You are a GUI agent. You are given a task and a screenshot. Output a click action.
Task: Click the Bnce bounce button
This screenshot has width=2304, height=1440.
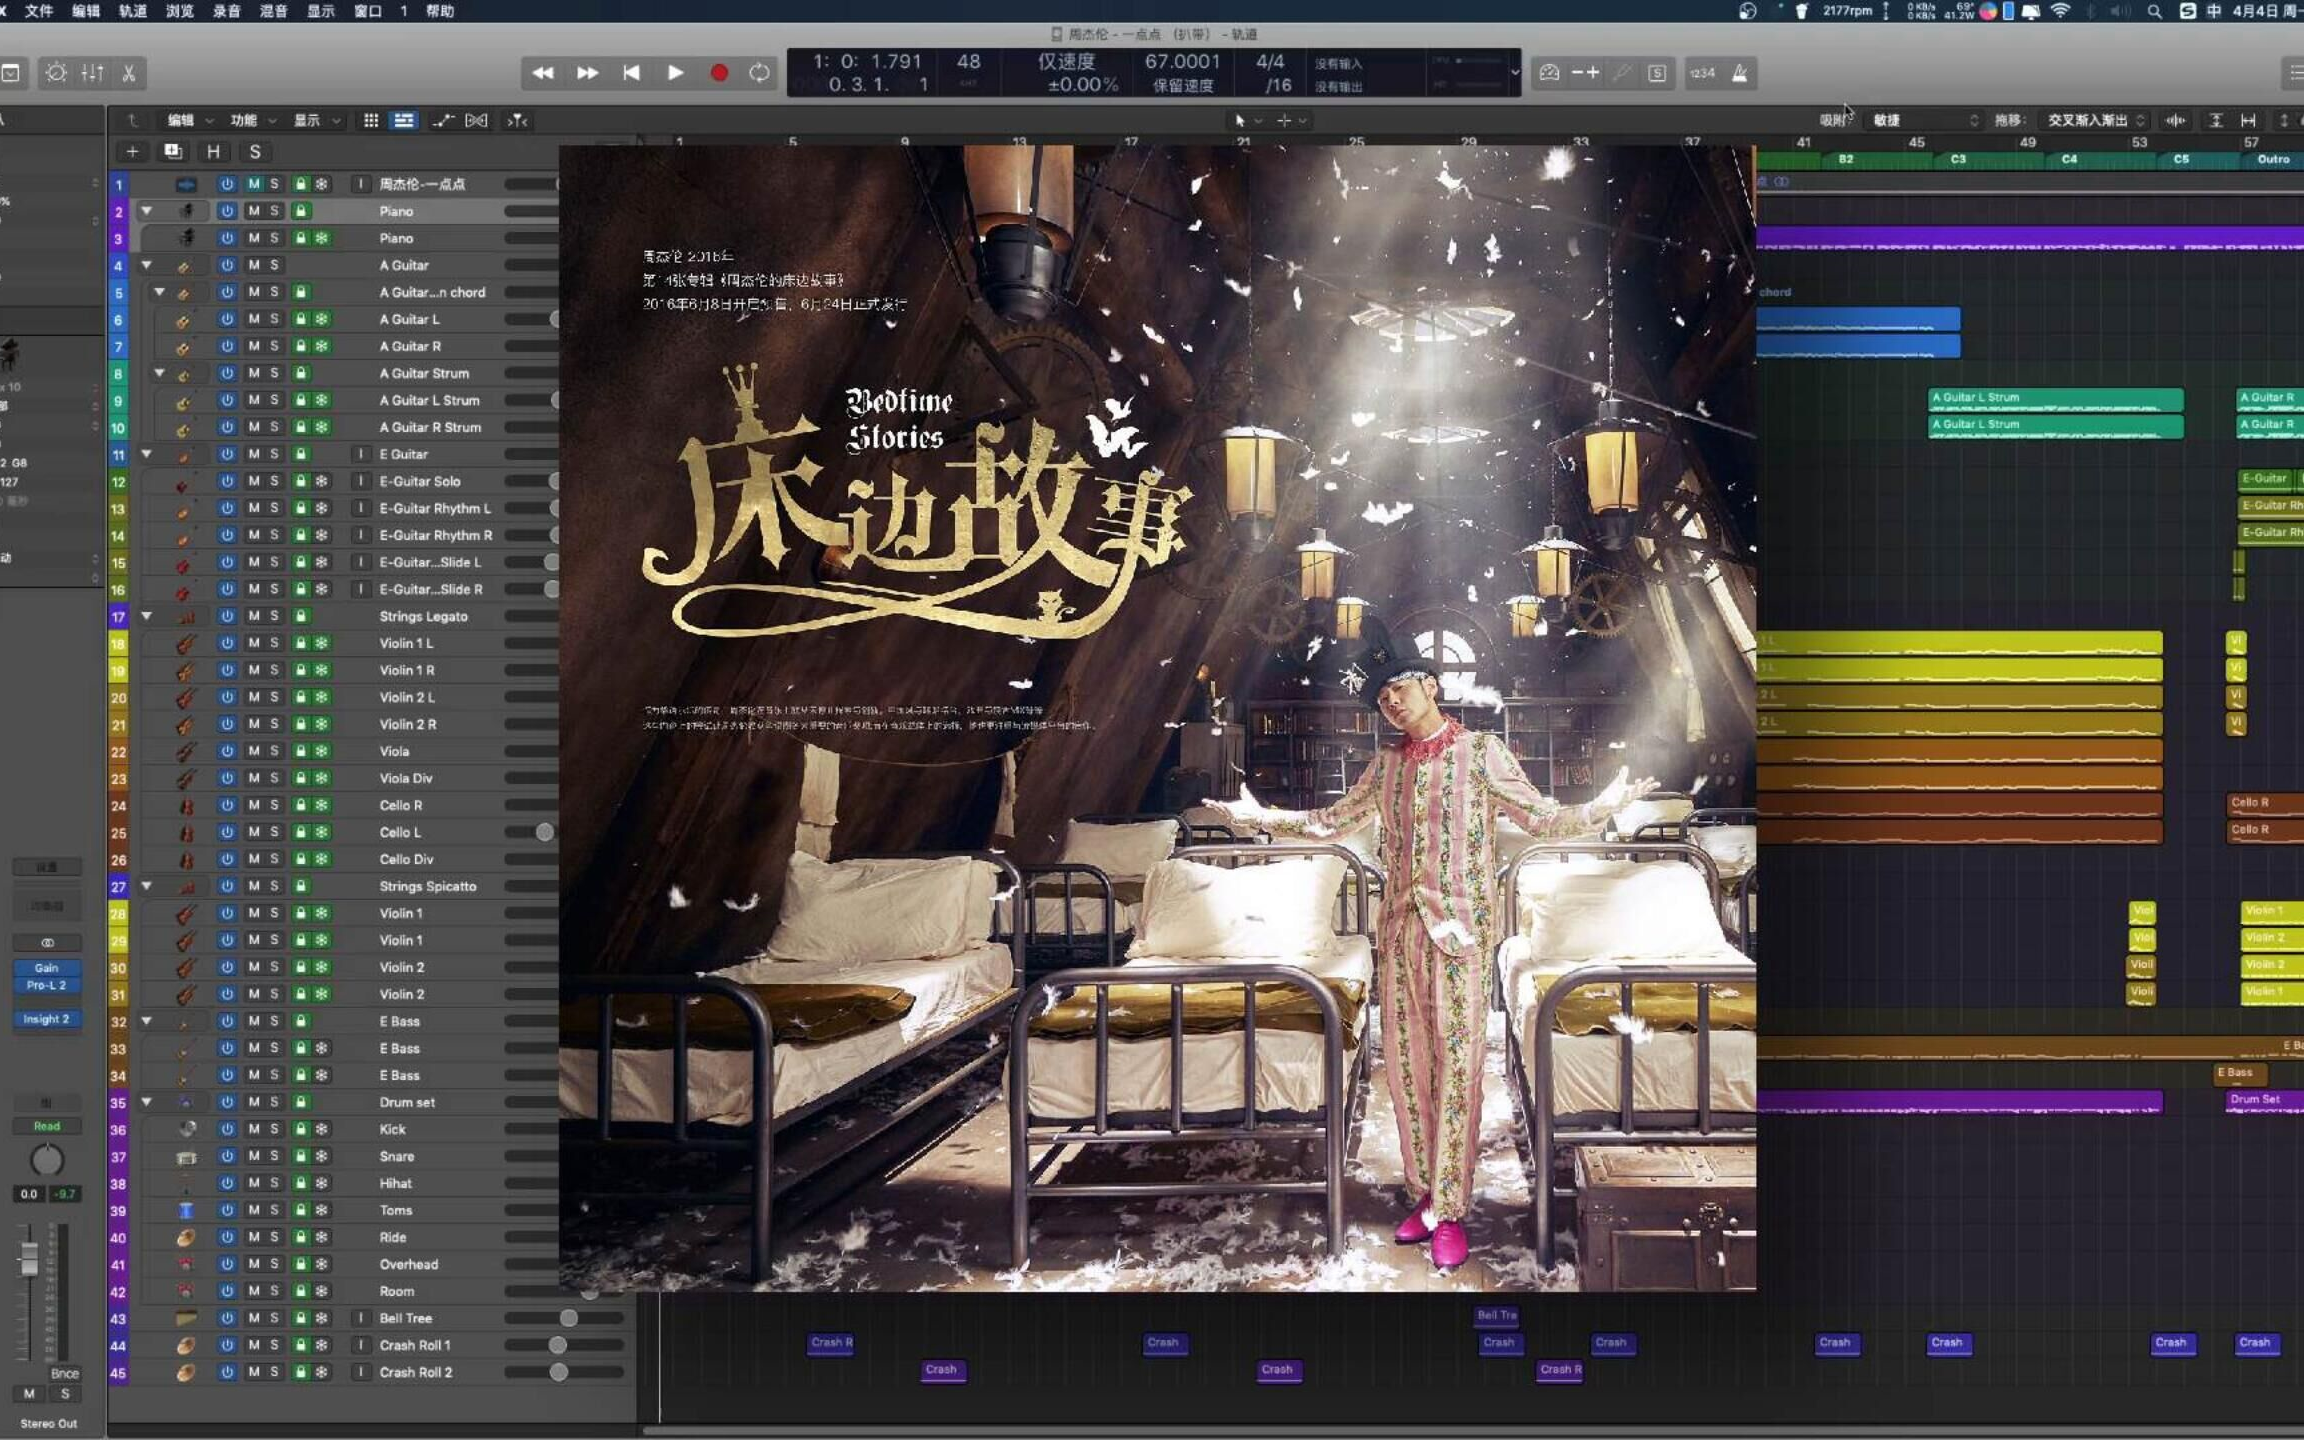pos(64,1374)
